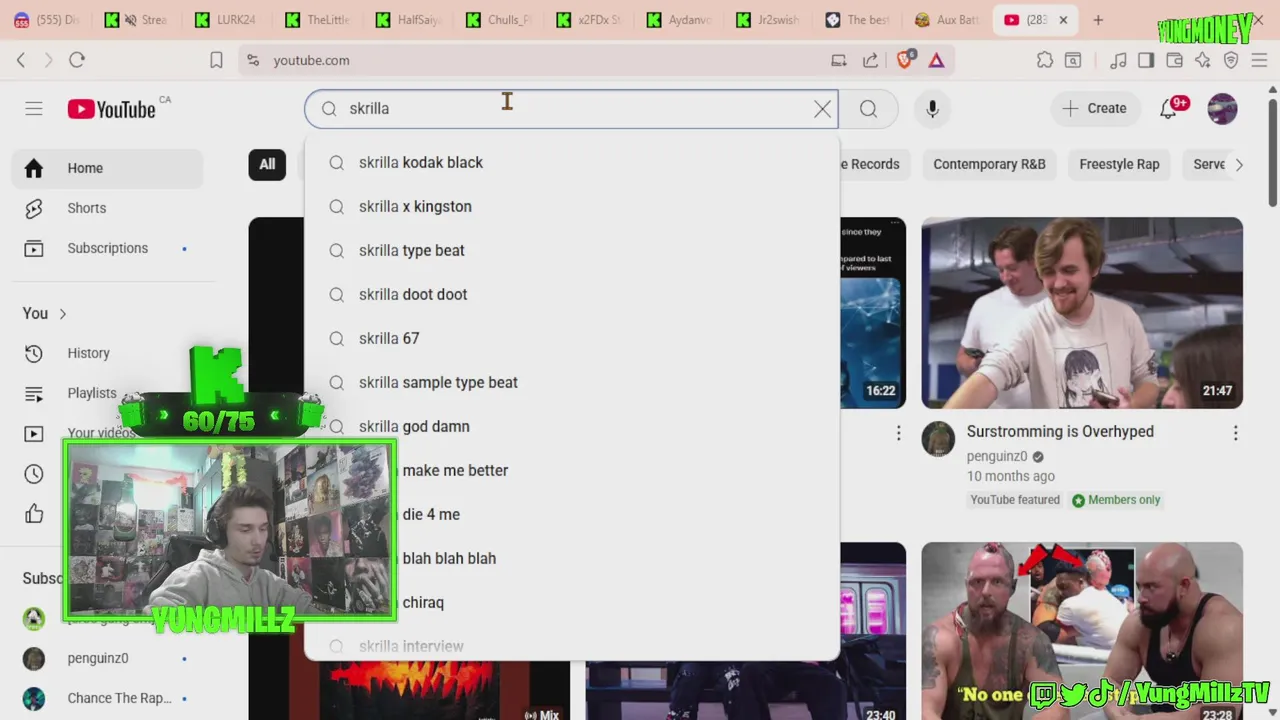Expand the You section chevron
Image resolution: width=1280 pixels, height=720 pixels.
62,314
